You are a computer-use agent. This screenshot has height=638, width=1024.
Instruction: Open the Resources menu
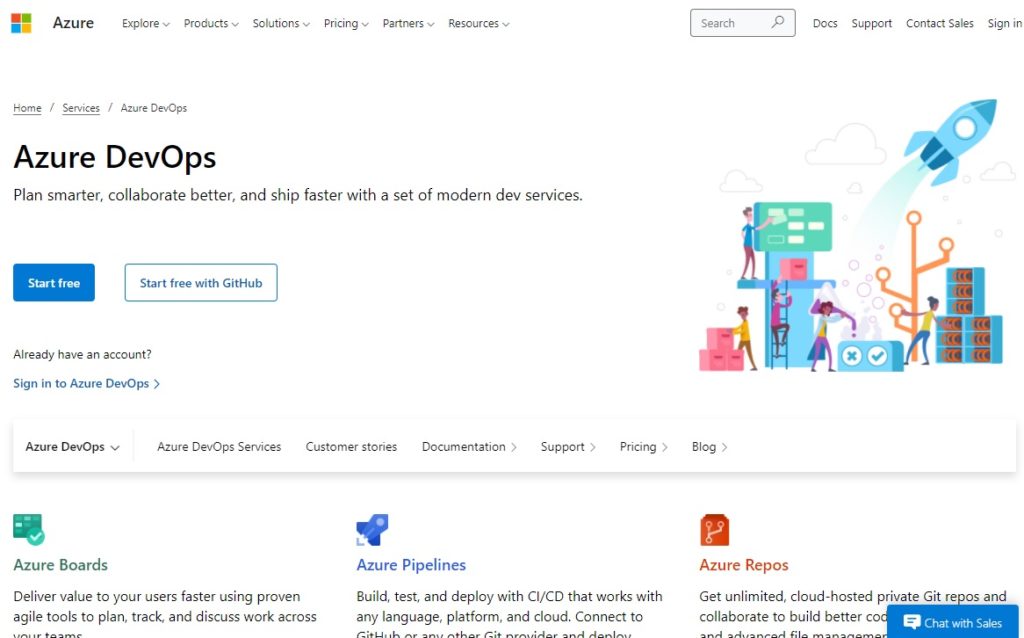(x=473, y=23)
